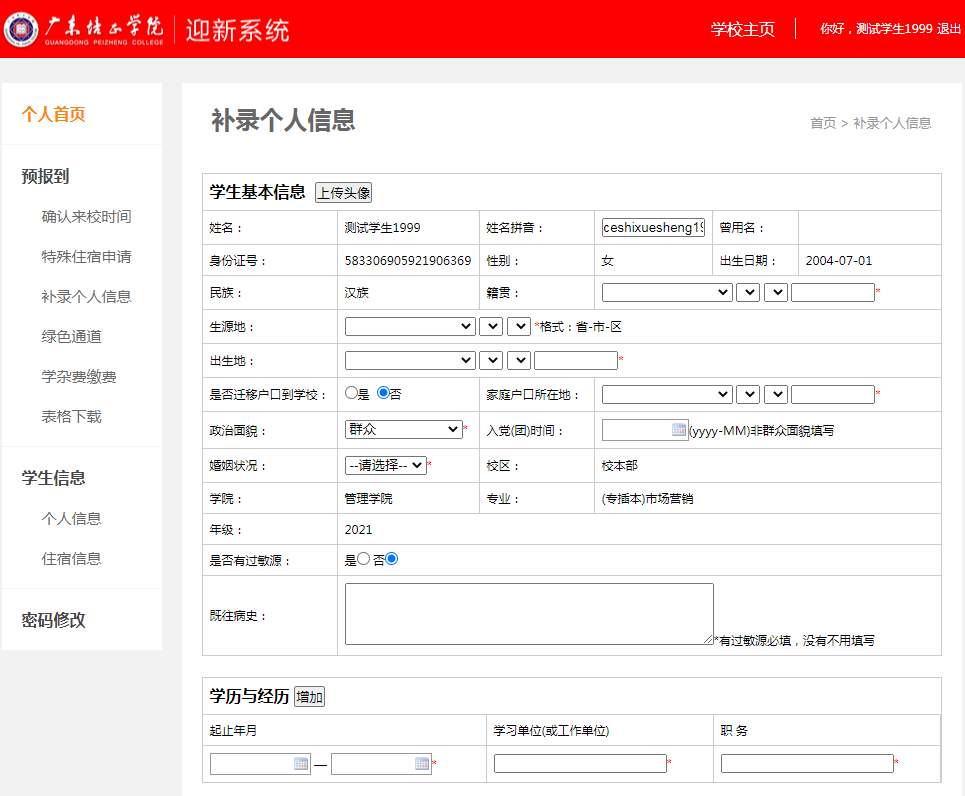Open calendar icon for party join date
This screenshot has width=965, height=796.
tap(679, 430)
